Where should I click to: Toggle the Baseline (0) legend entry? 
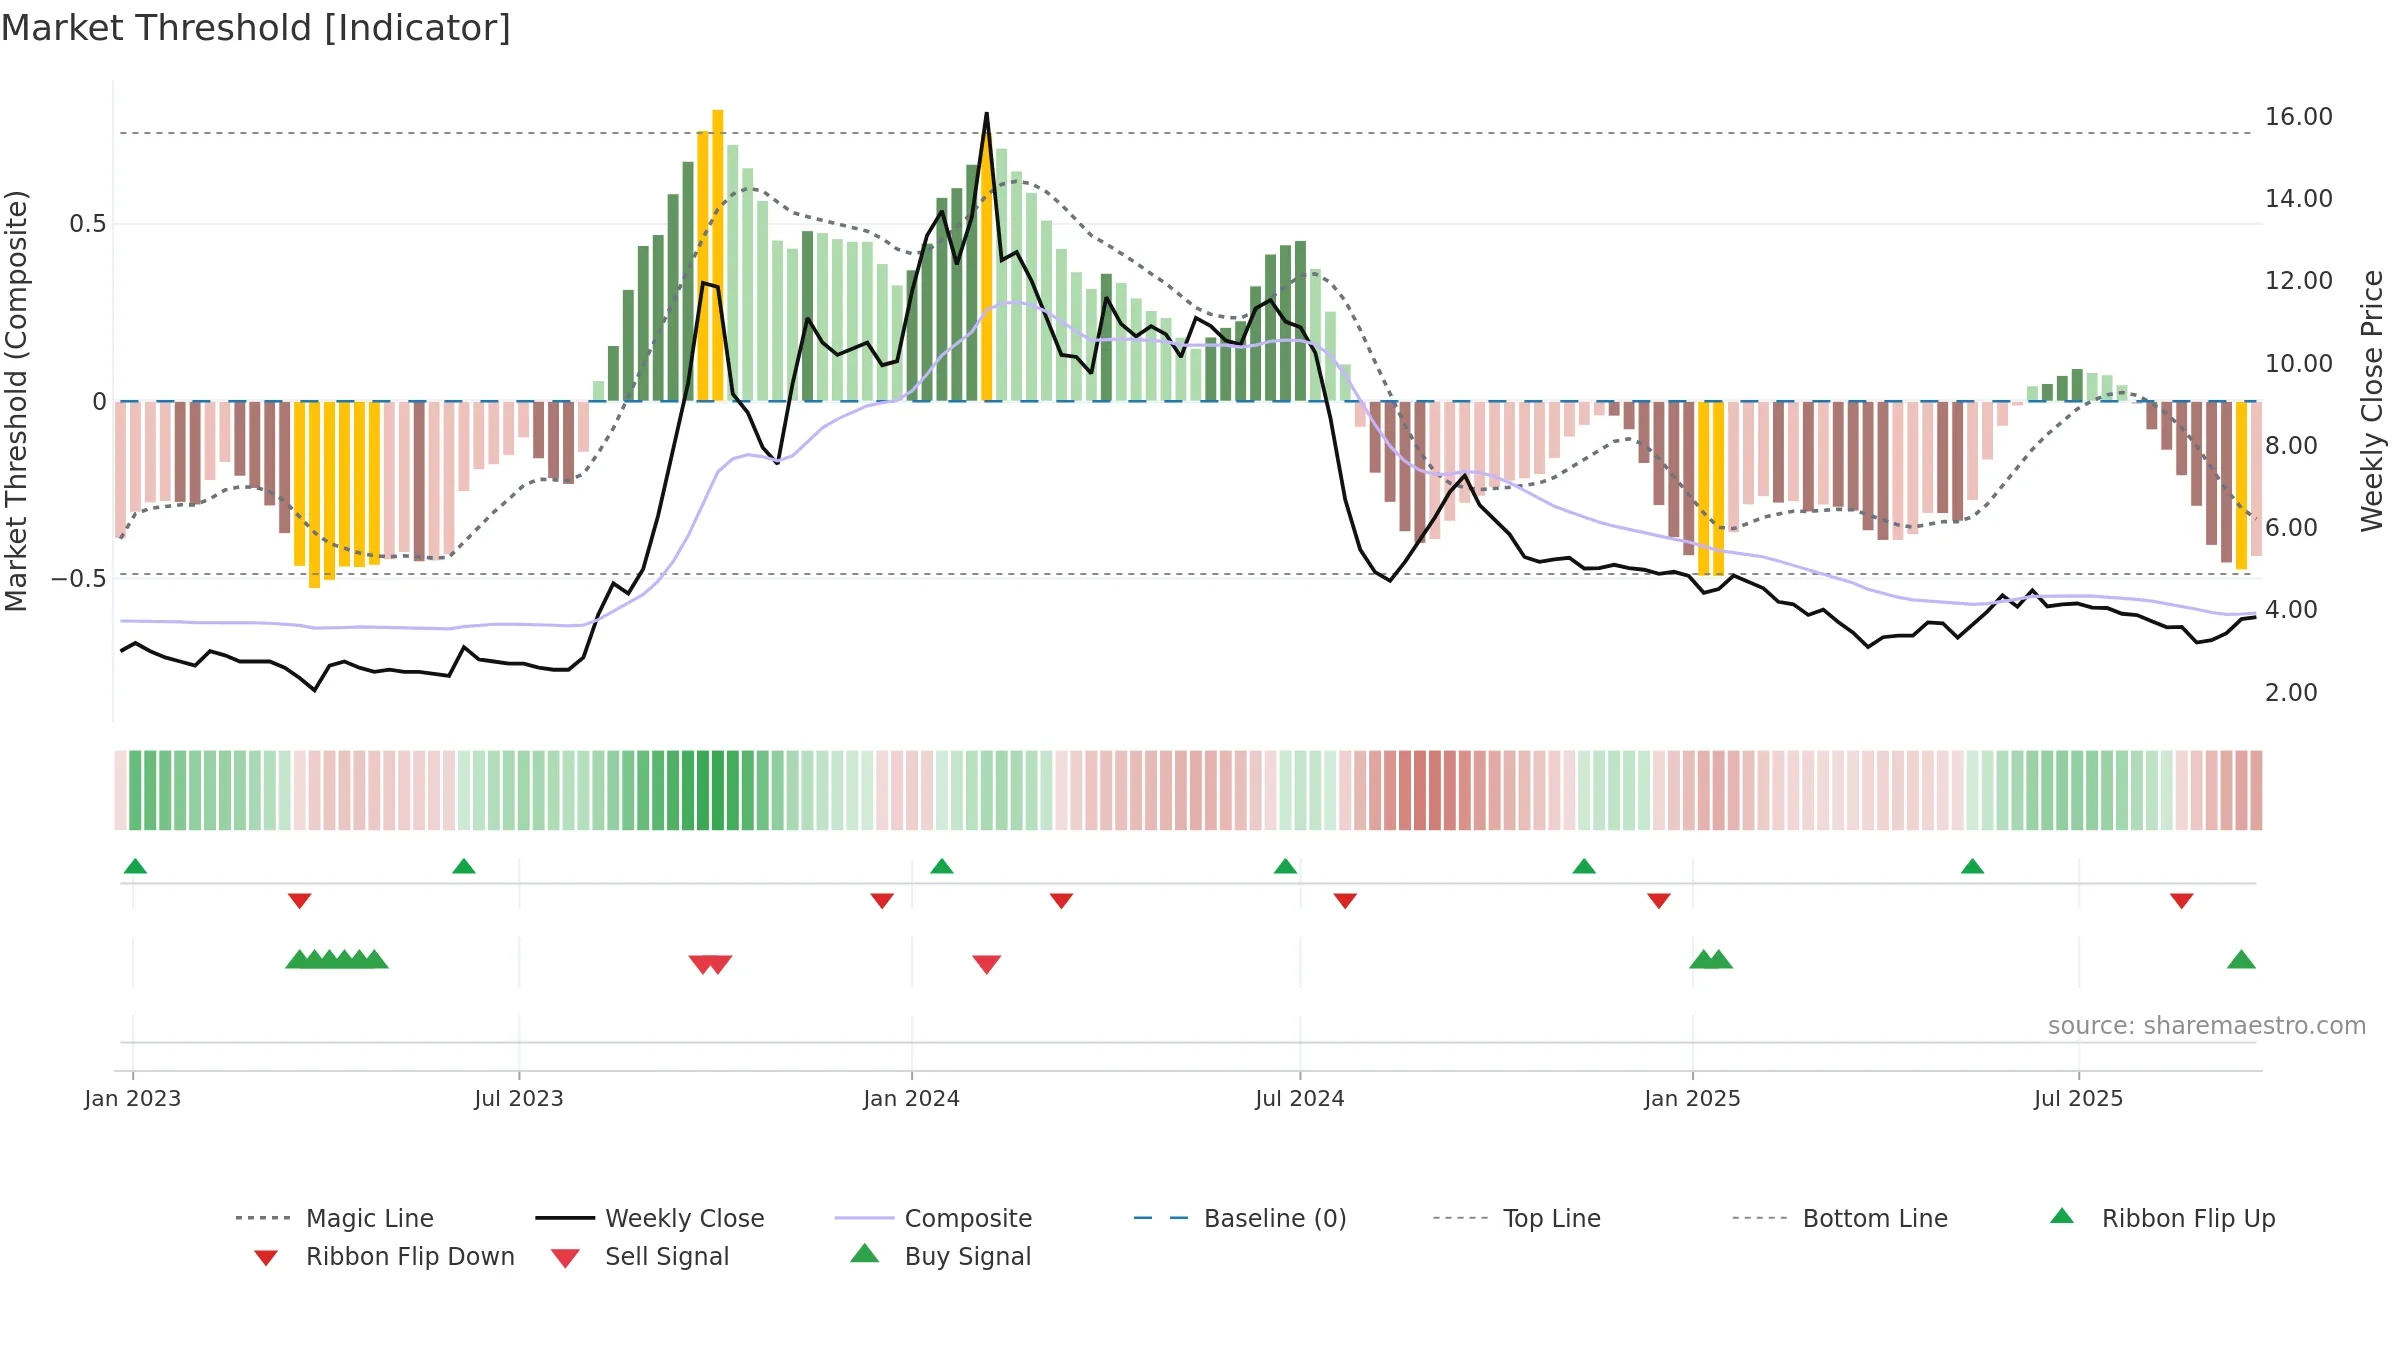tap(1240, 1218)
